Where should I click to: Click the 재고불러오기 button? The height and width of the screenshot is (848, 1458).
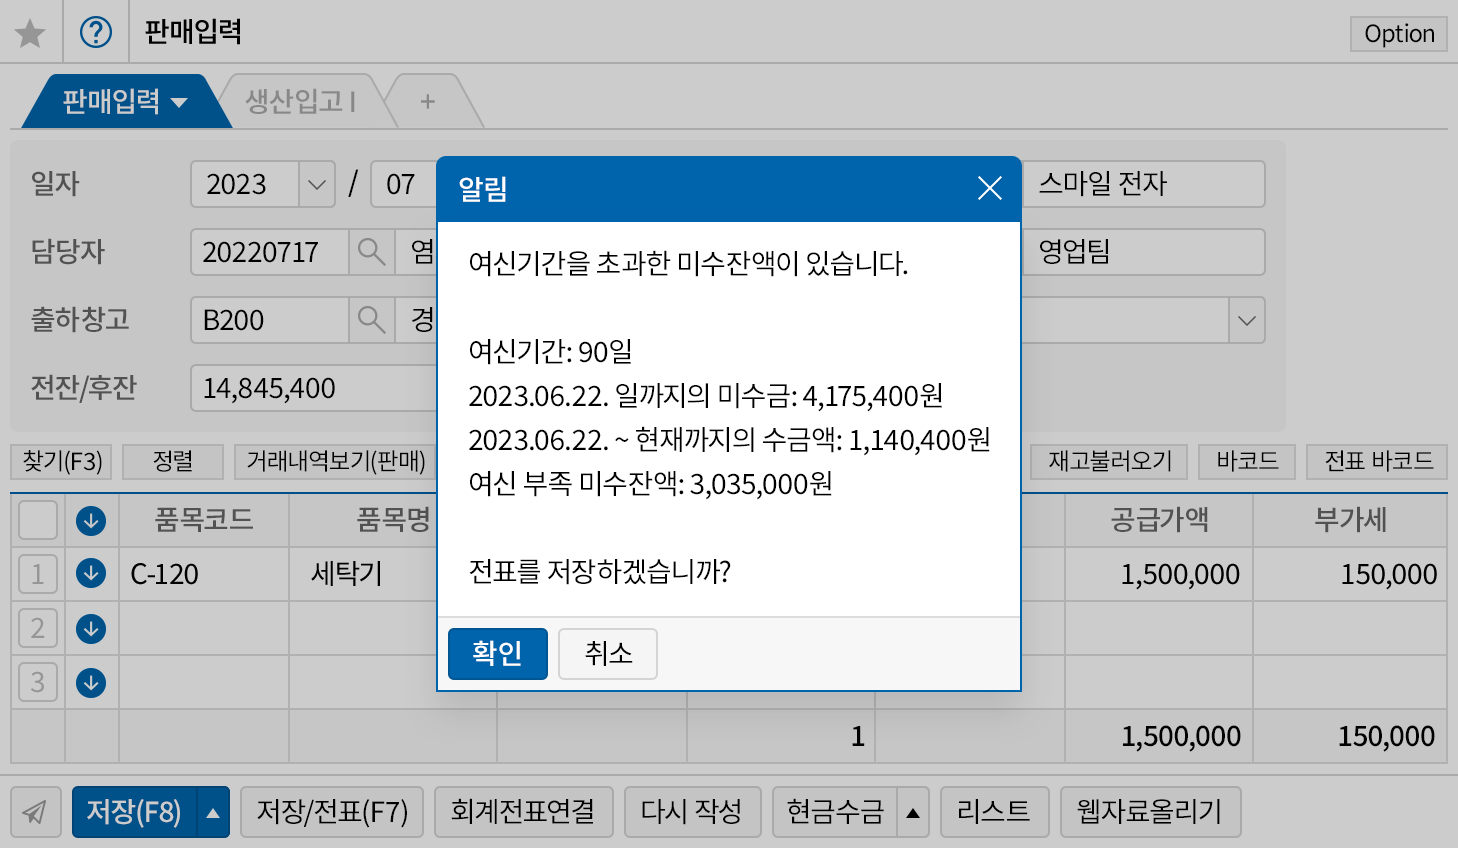click(x=1109, y=461)
